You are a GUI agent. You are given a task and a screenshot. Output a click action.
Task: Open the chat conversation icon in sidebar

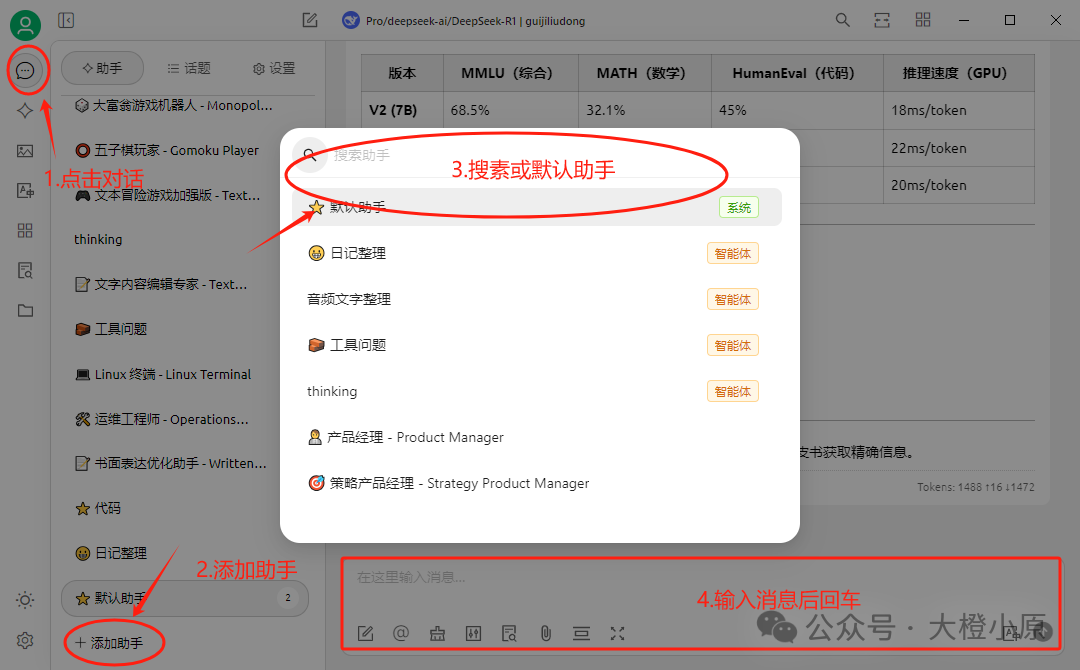point(25,70)
